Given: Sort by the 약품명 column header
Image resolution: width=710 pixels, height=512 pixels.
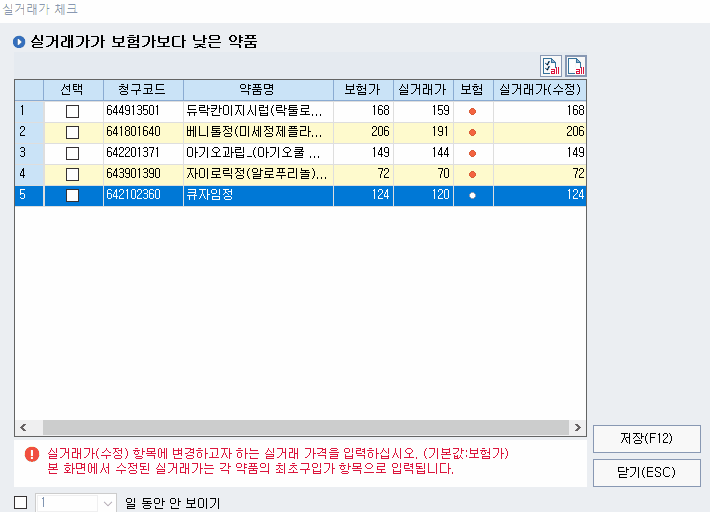Looking at the screenshot, I should pos(257,89).
